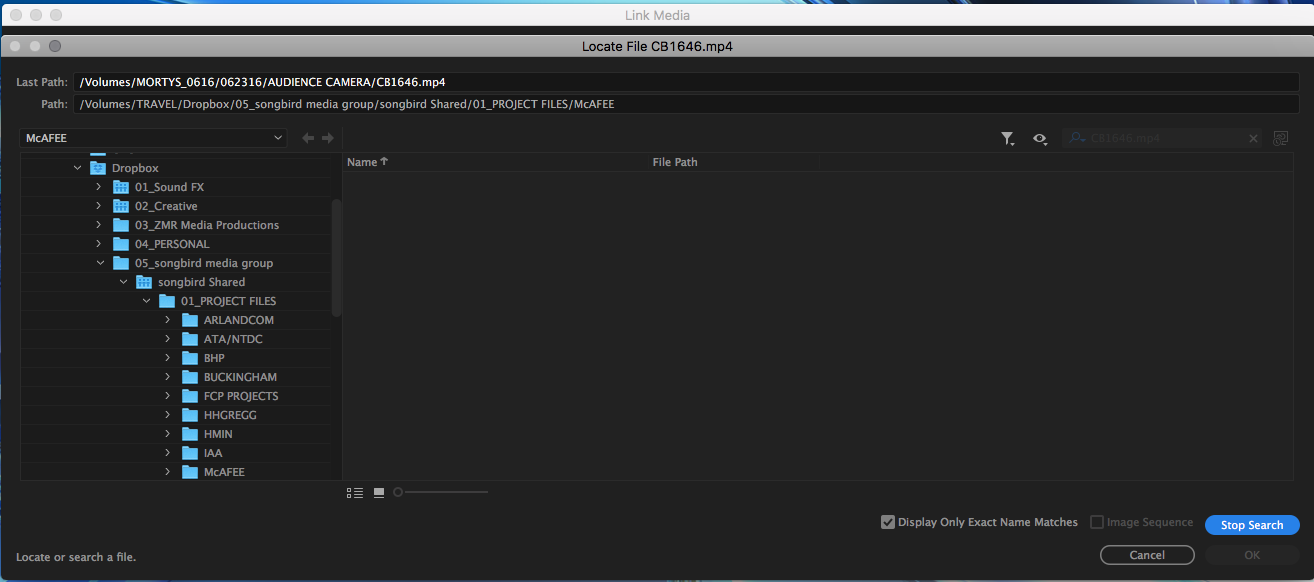Click the McAFEE folder icon in tree
Screen dimensions: 1314x582
[x=190, y=472]
